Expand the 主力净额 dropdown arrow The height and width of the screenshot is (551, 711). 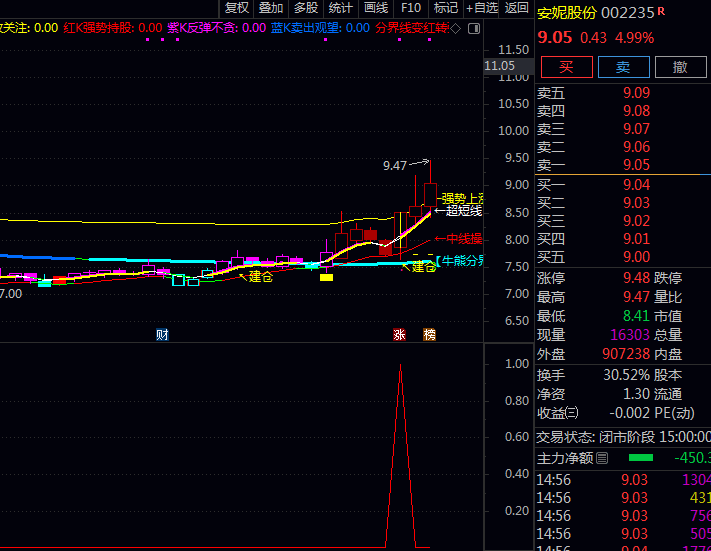pos(601,458)
